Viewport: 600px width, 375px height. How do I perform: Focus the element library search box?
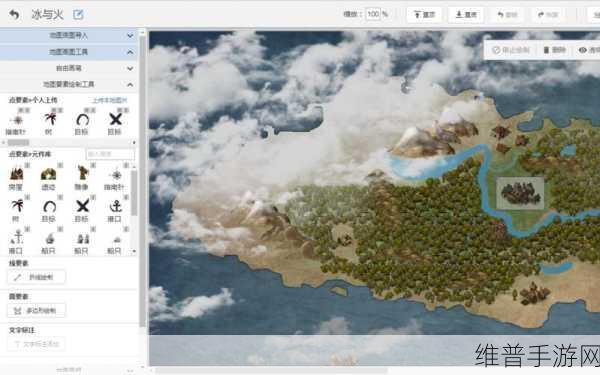click(x=110, y=154)
